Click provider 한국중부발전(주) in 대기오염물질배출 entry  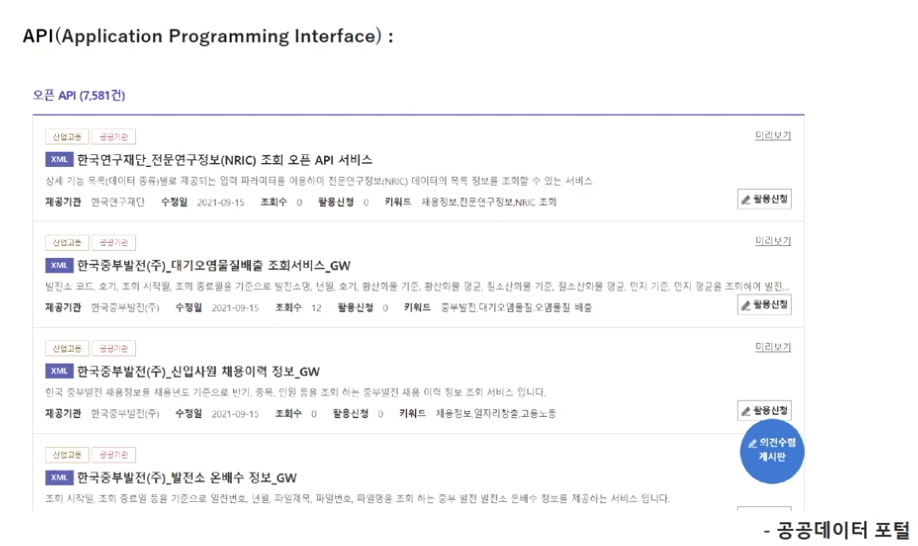coord(125,308)
